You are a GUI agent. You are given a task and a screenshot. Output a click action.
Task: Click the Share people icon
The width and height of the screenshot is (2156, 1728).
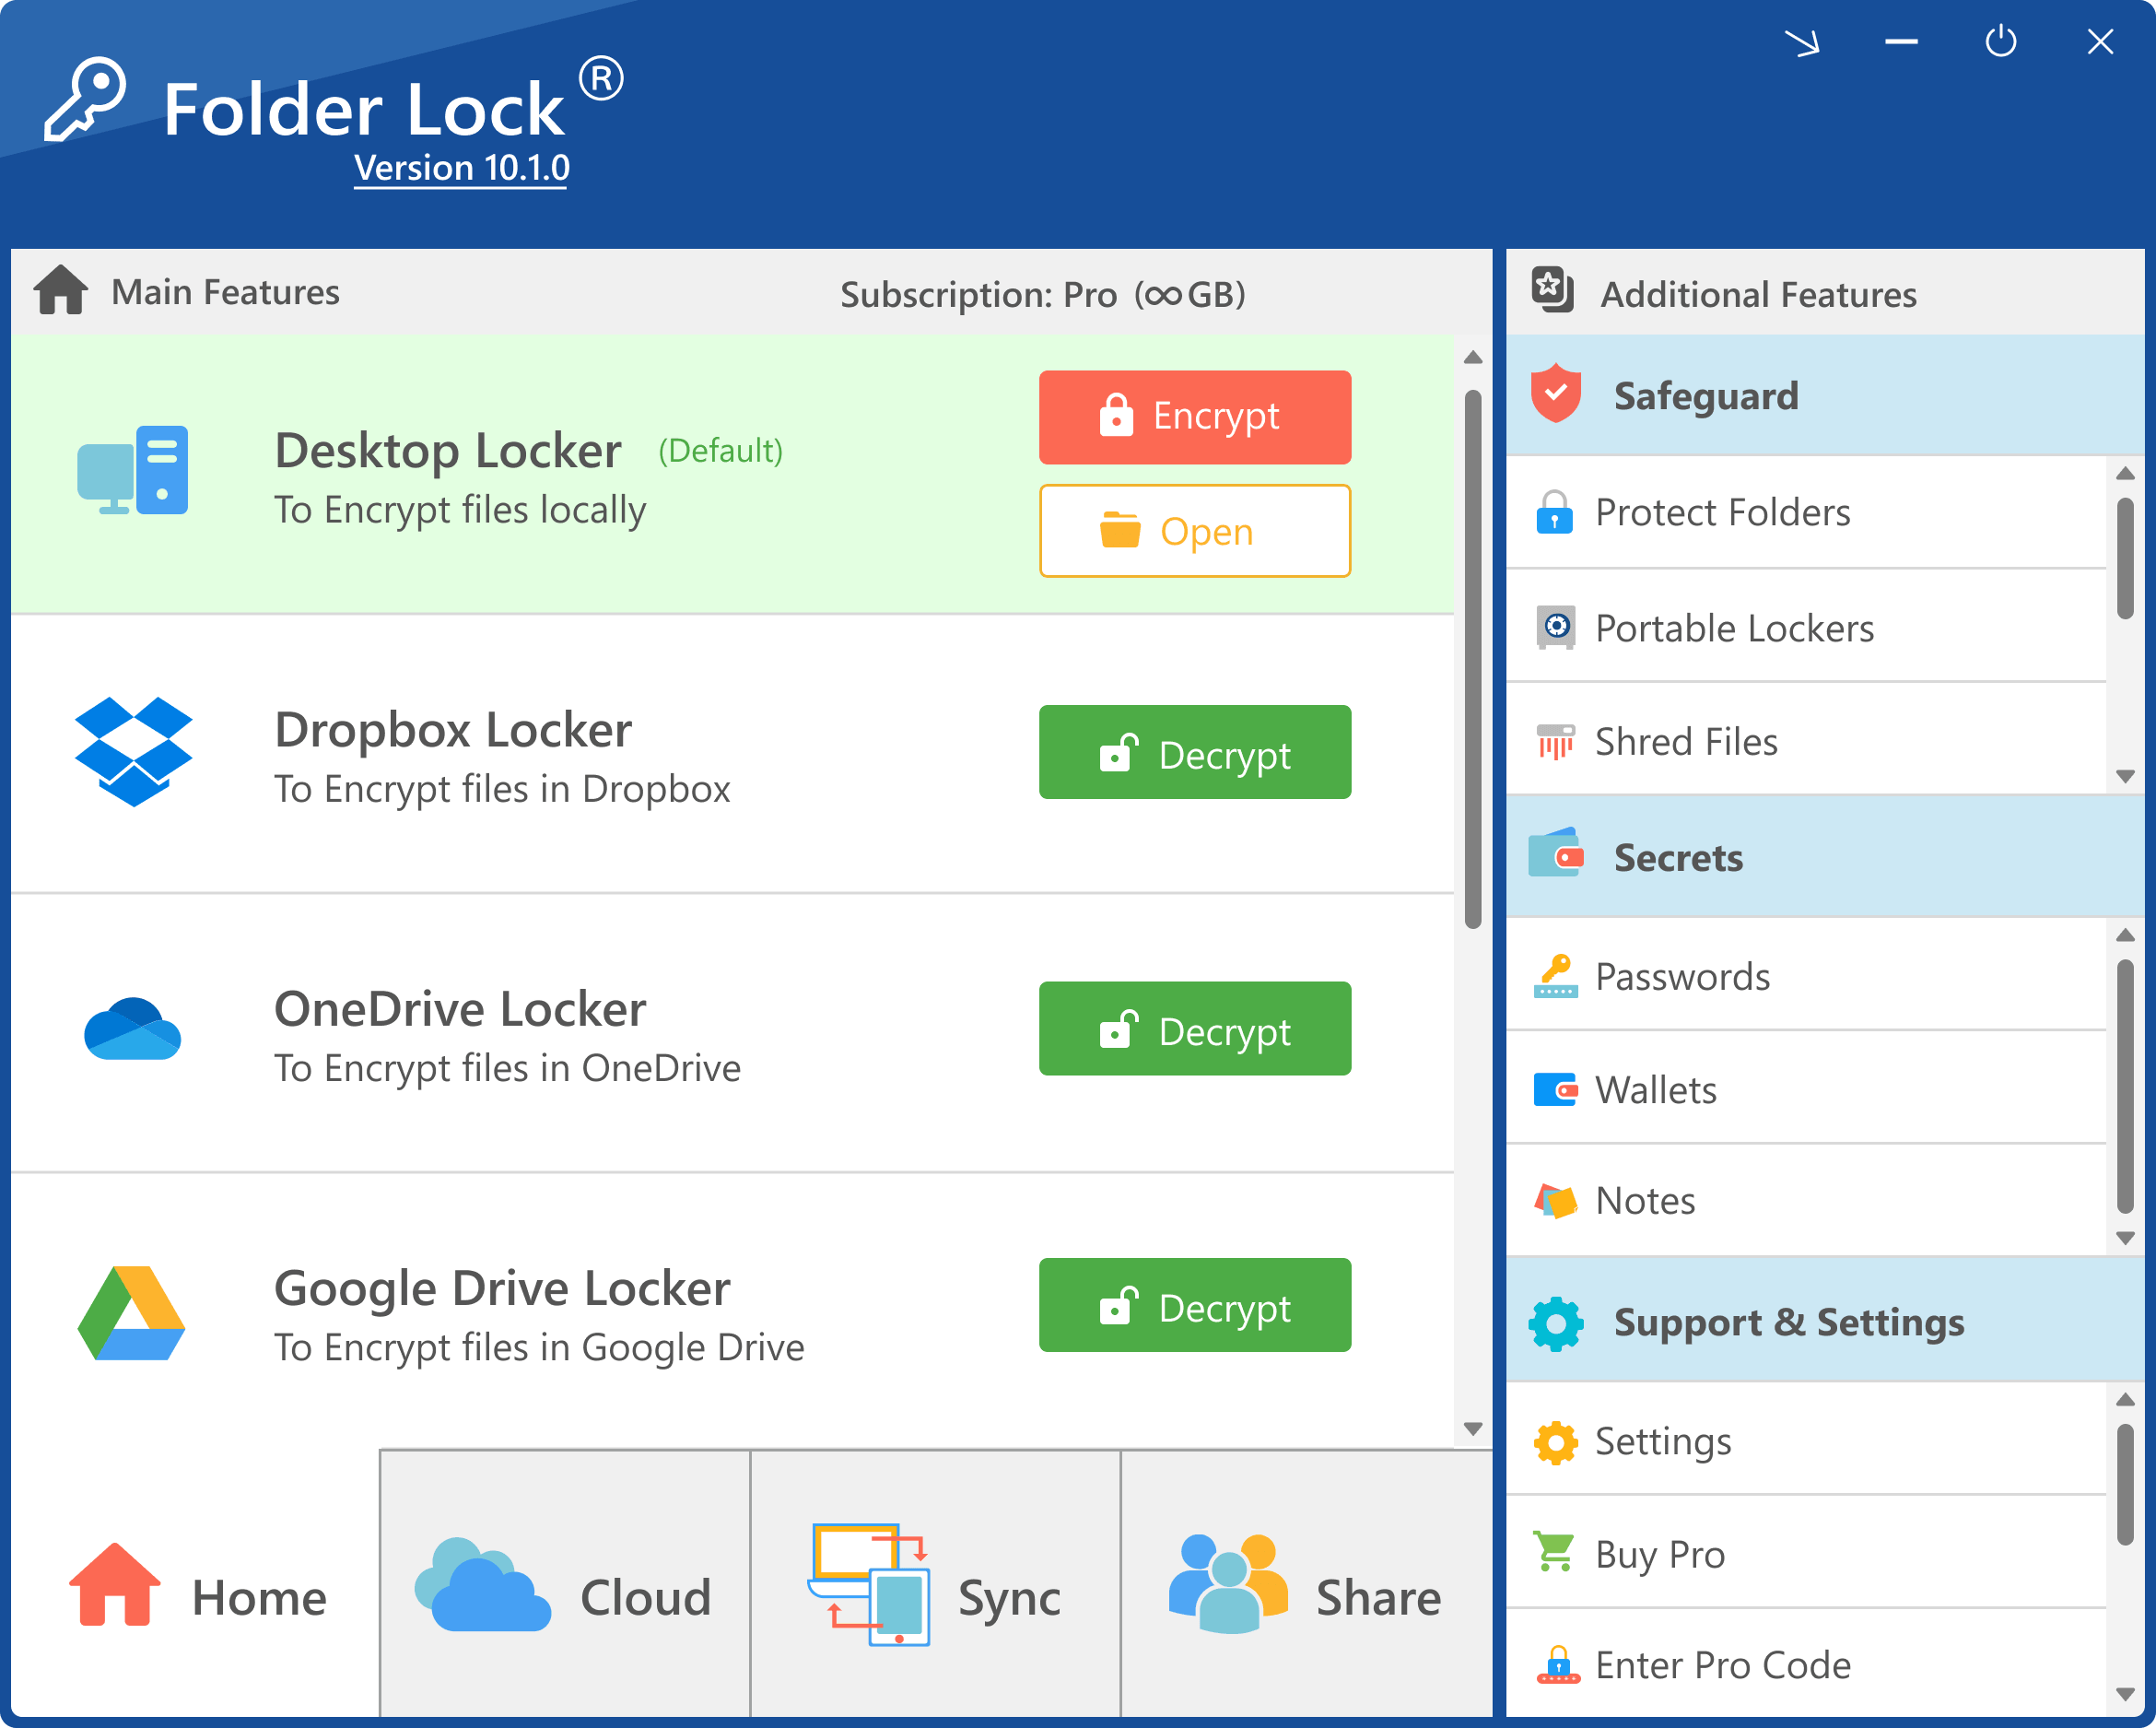[1228, 1583]
